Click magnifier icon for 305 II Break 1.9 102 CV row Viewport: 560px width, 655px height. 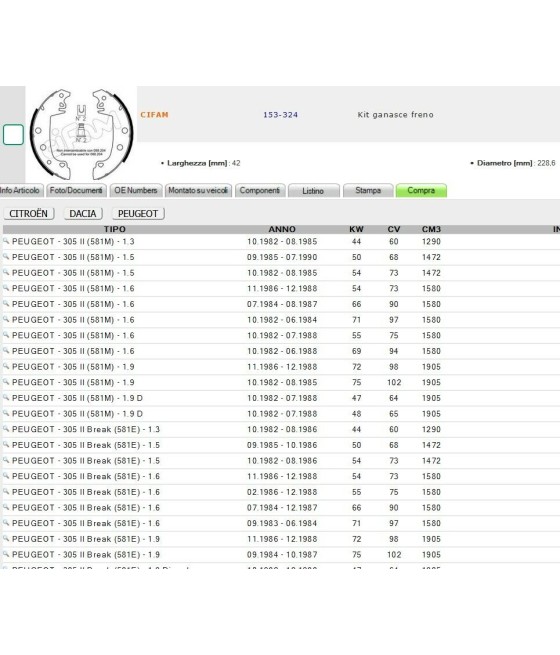coord(6,554)
